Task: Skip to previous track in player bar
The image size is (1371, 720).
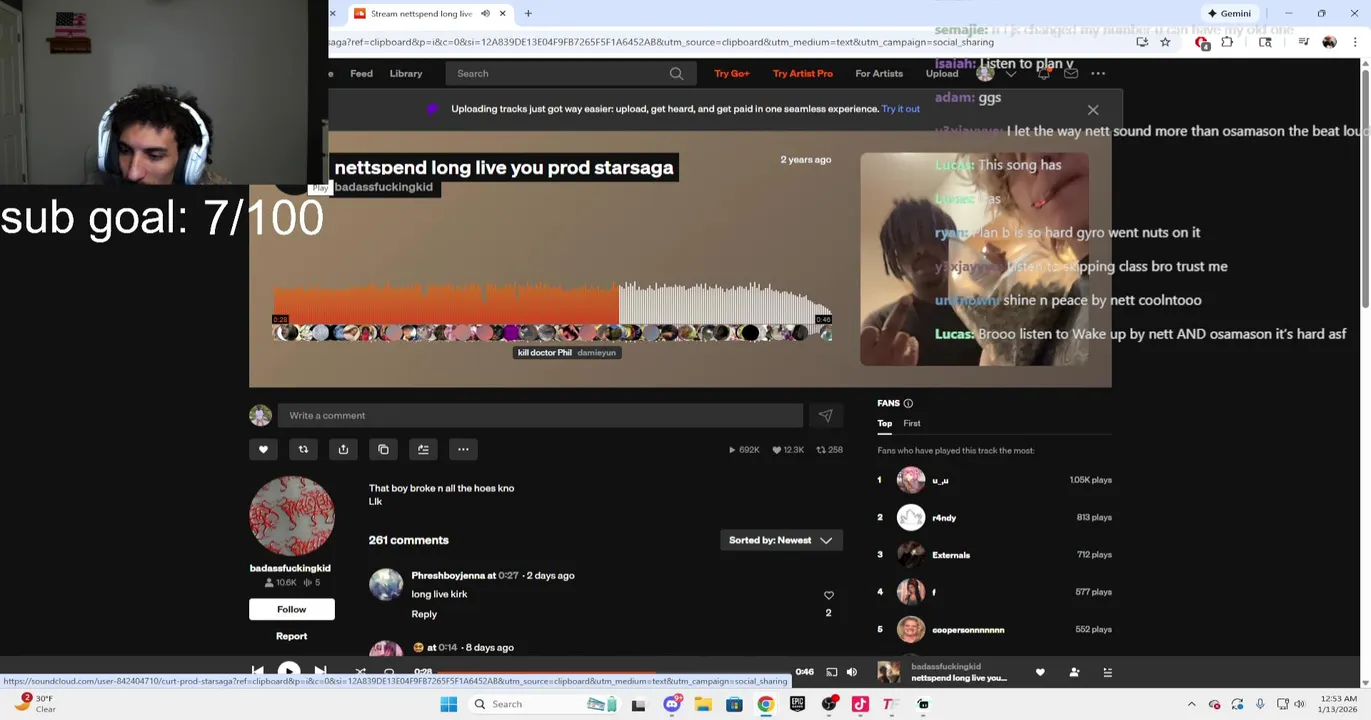Action: (257, 671)
